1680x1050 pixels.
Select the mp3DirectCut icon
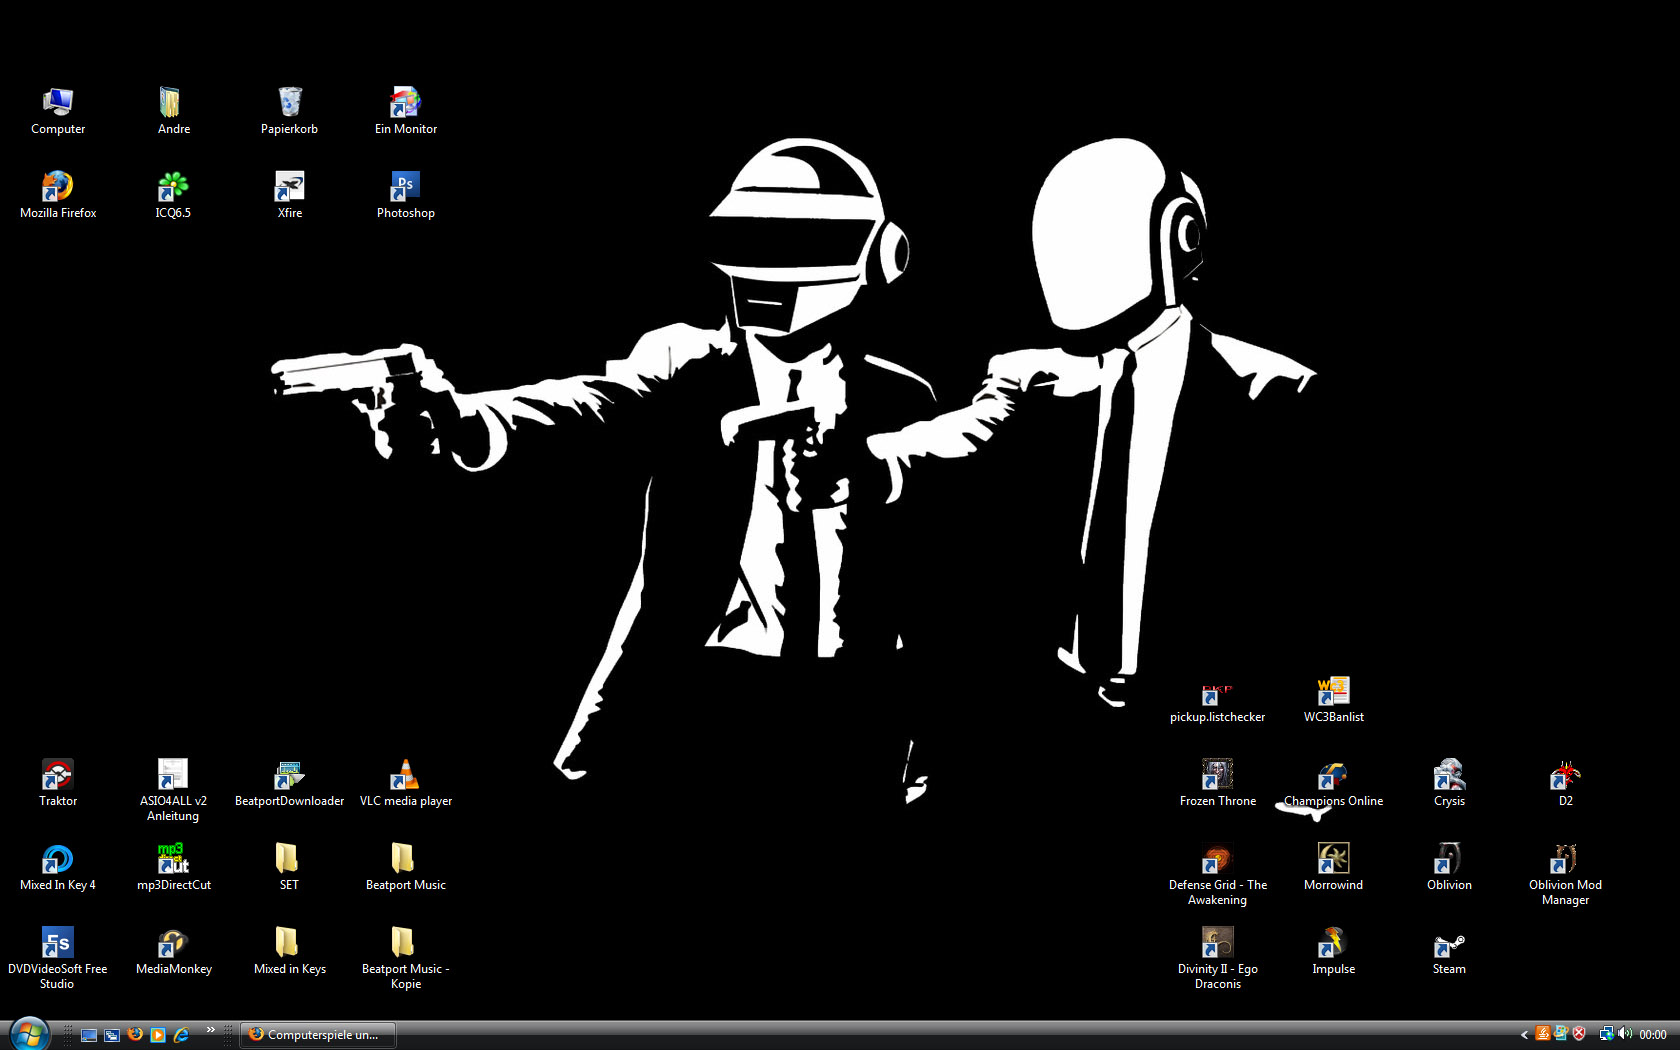pos(173,867)
